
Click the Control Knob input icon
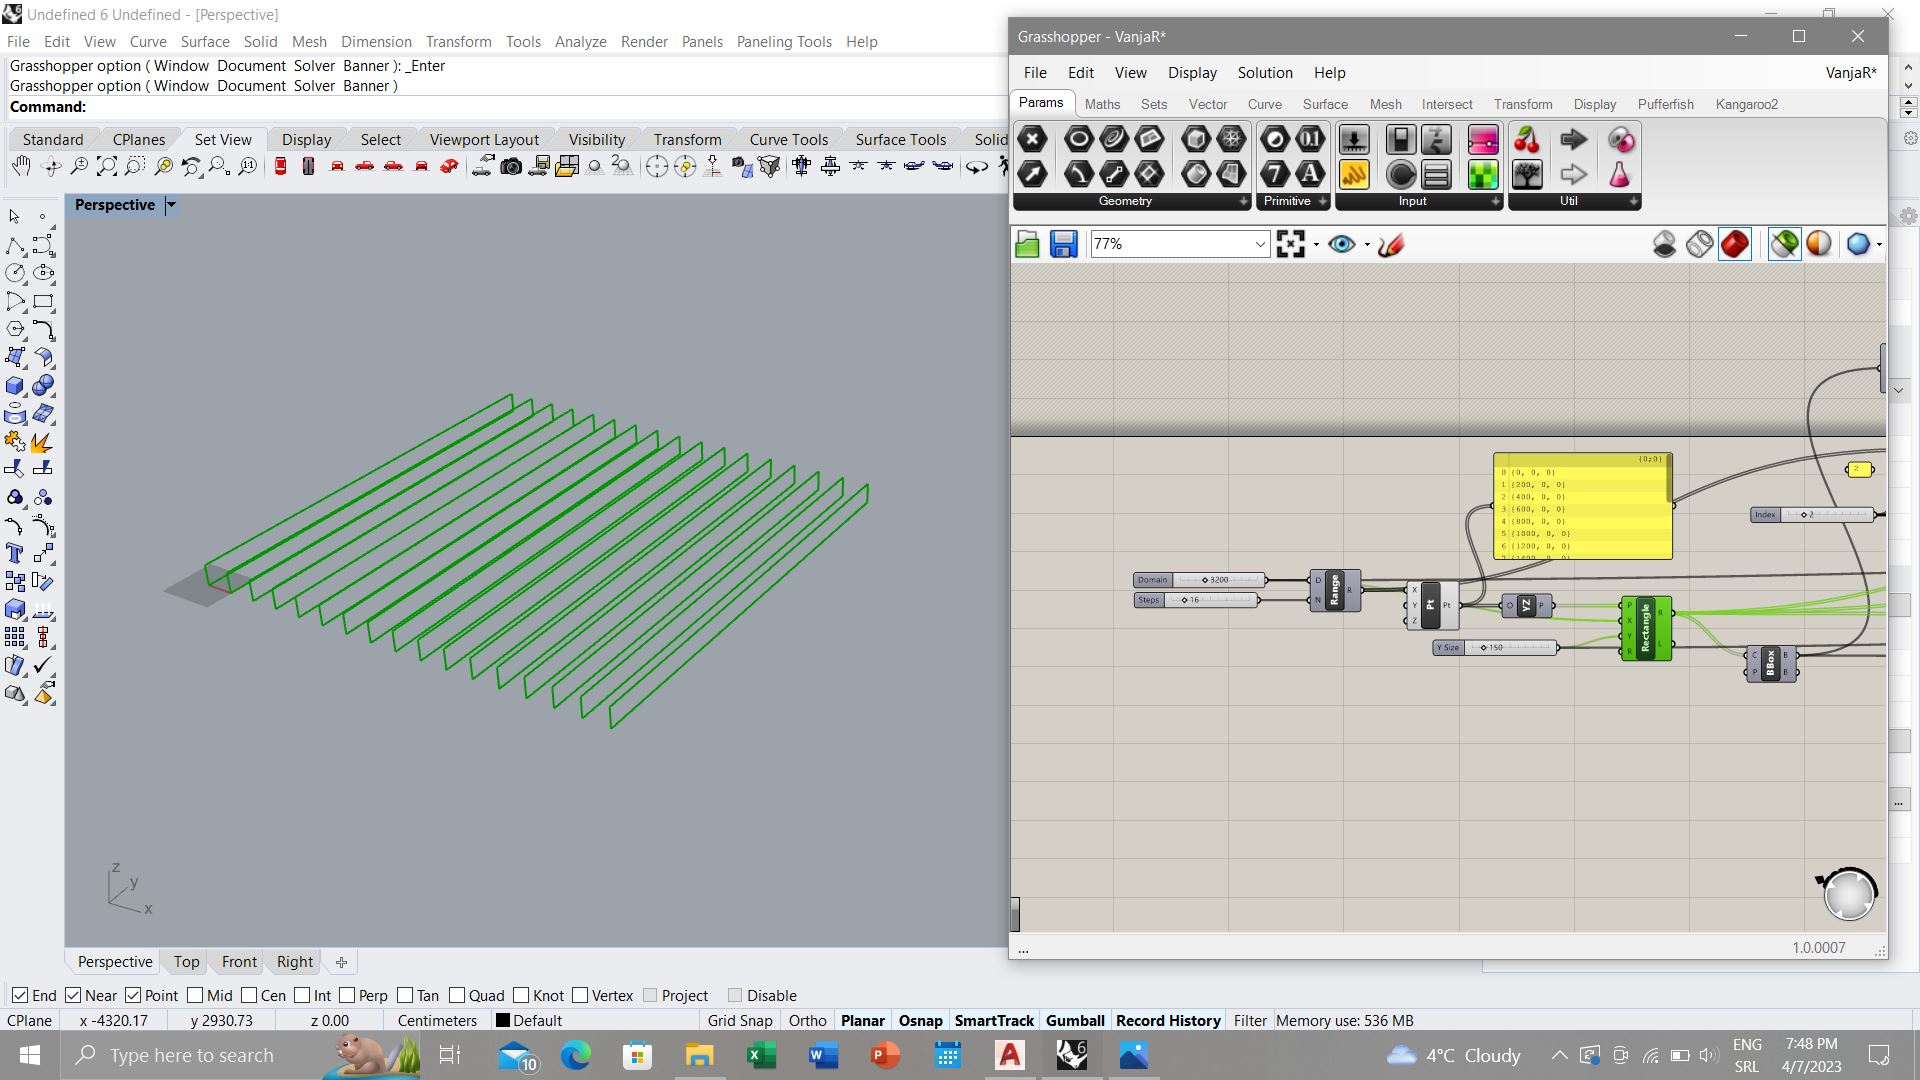[1401, 174]
